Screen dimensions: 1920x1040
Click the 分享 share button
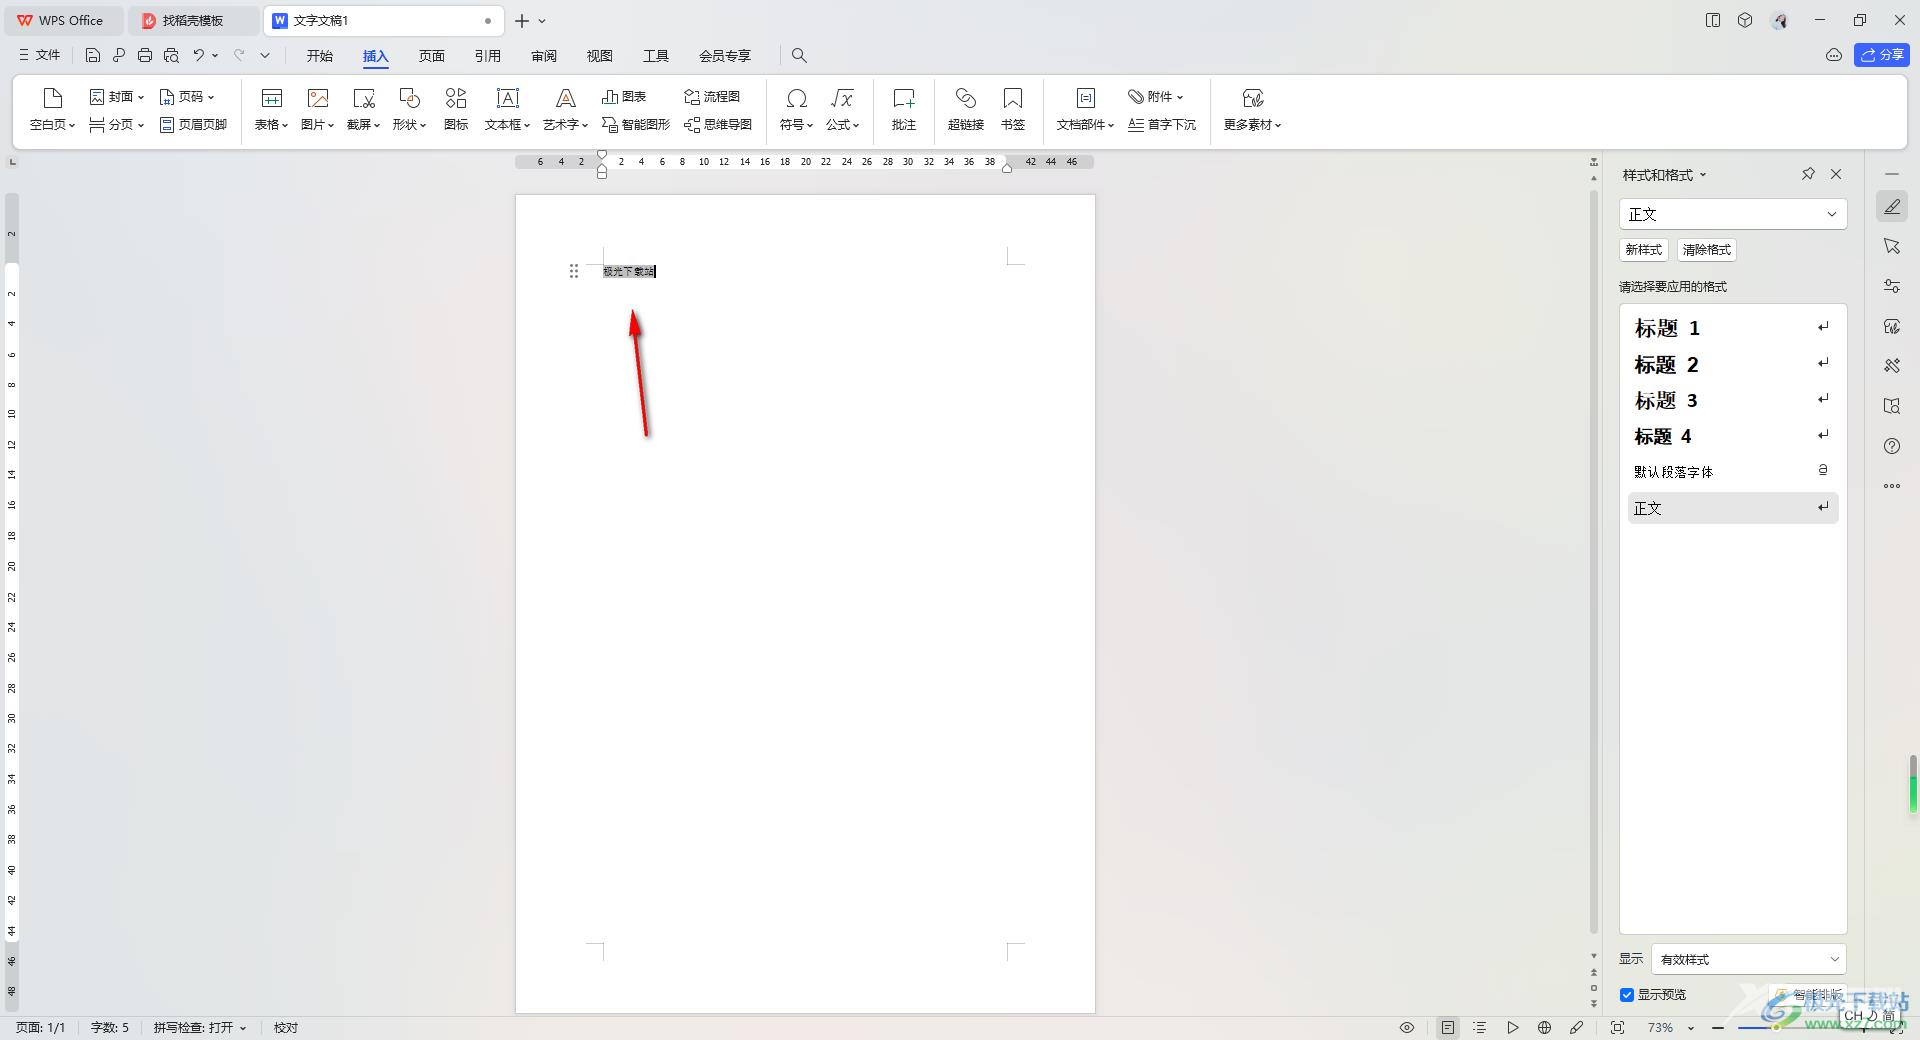[1882, 55]
